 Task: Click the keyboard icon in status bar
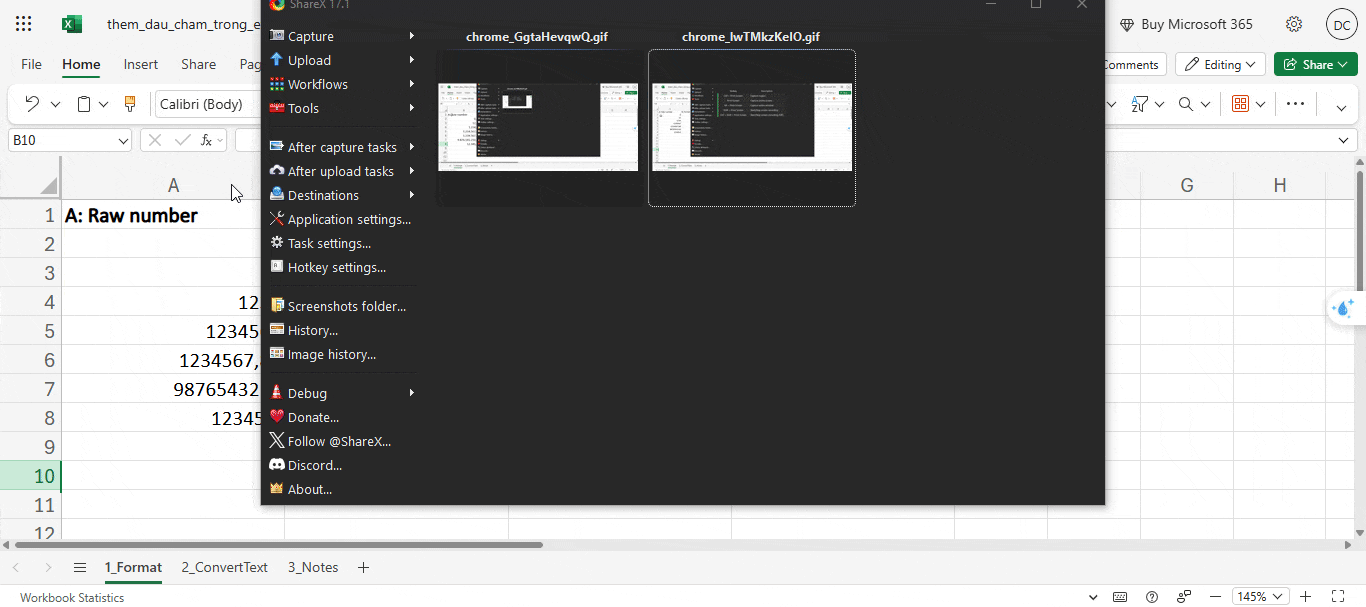point(1120,597)
